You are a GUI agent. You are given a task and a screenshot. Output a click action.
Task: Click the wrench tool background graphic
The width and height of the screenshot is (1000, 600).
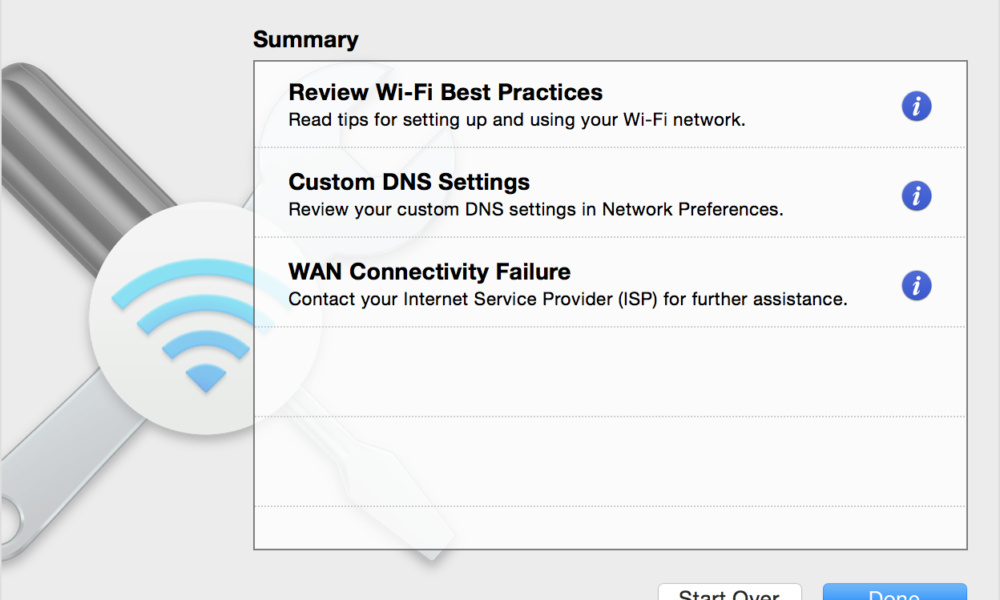(x=60, y=150)
